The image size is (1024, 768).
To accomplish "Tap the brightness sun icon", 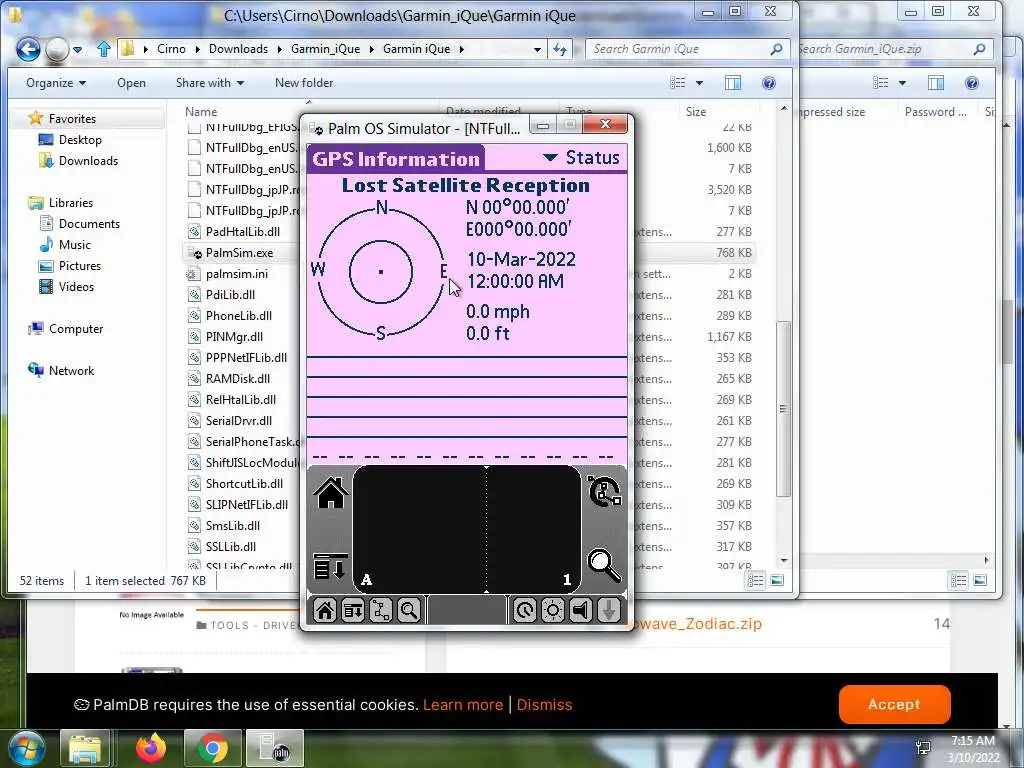I will (x=552, y=611).
